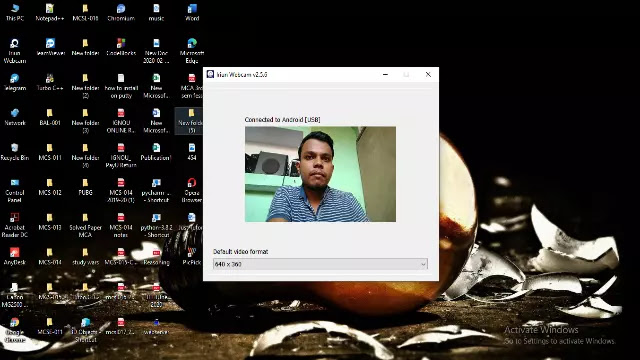Screen dimensions: 640x360
Task: Select the MCSL-016 folder icon
Action: pyautogui.click(x=85, y=12)
